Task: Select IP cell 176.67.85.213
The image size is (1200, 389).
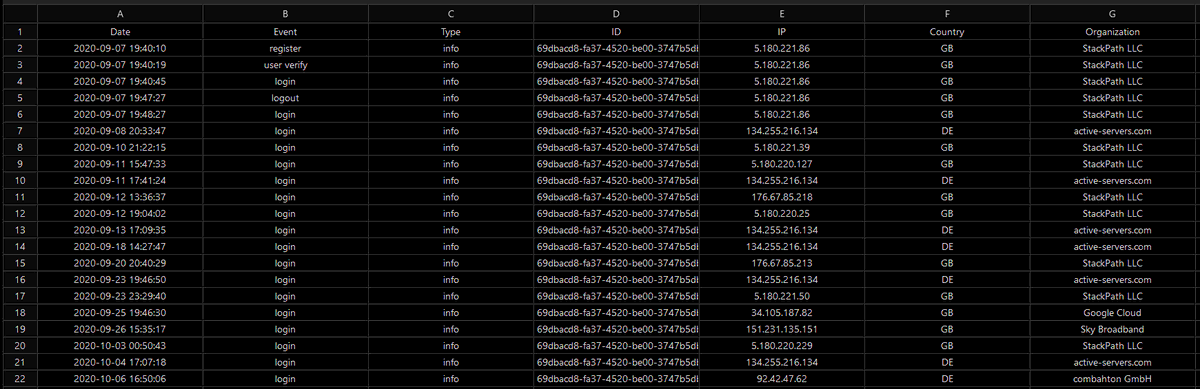Action: pyautogui.click(x=781, y=263)
